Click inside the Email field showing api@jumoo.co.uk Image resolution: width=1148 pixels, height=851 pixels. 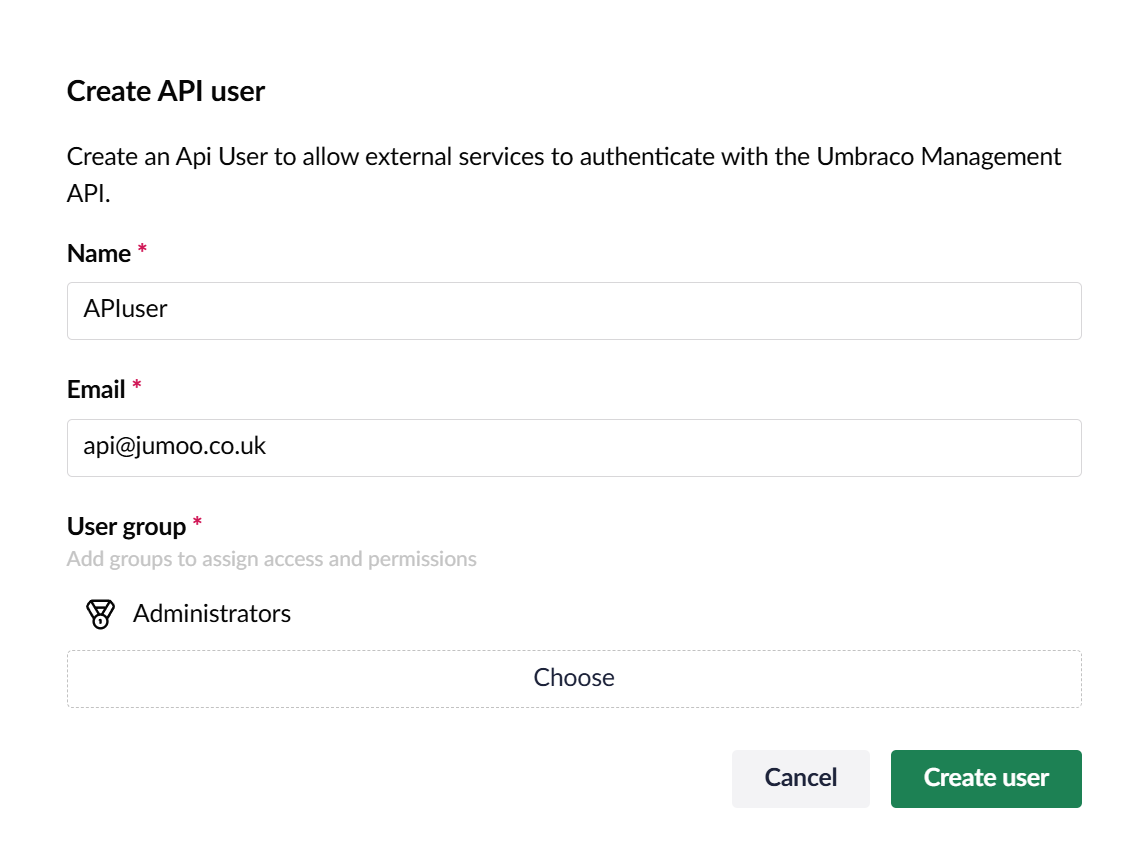(574, 447)
